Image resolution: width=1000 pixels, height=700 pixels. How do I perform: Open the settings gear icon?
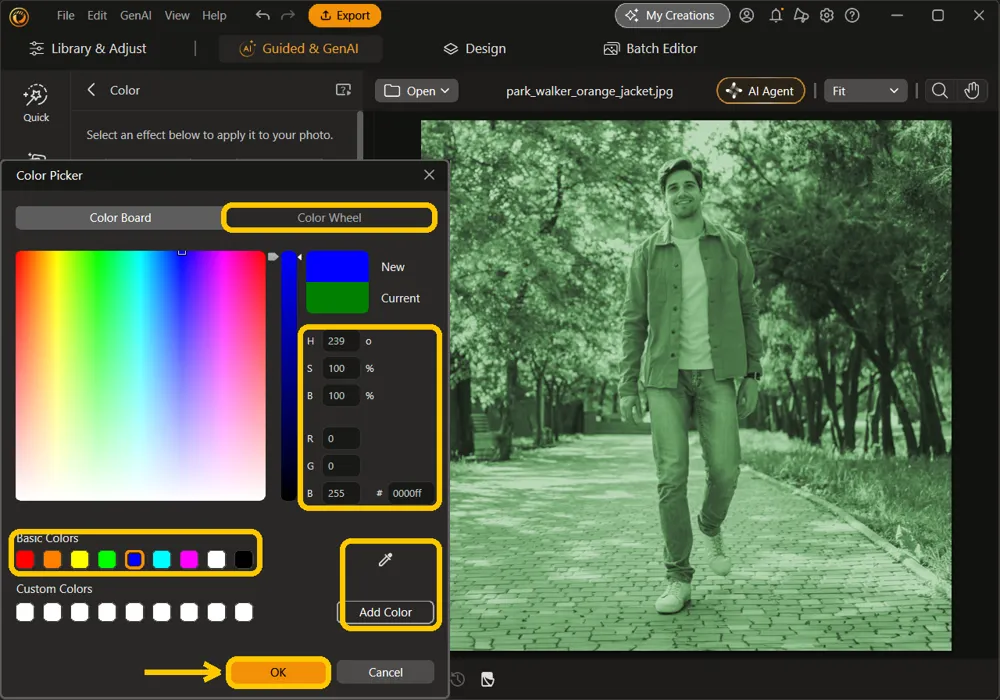point(827,15)
